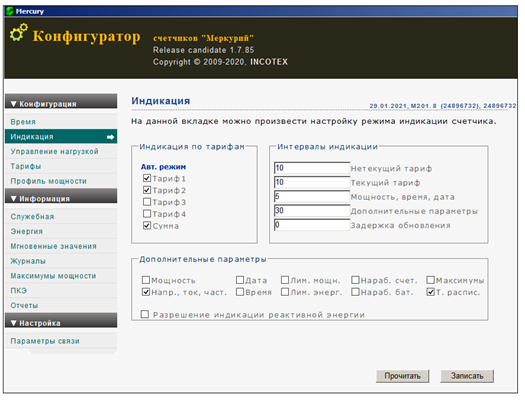
Task: Click the meter info link with date 29.01.2021
Action: [443, 106]
